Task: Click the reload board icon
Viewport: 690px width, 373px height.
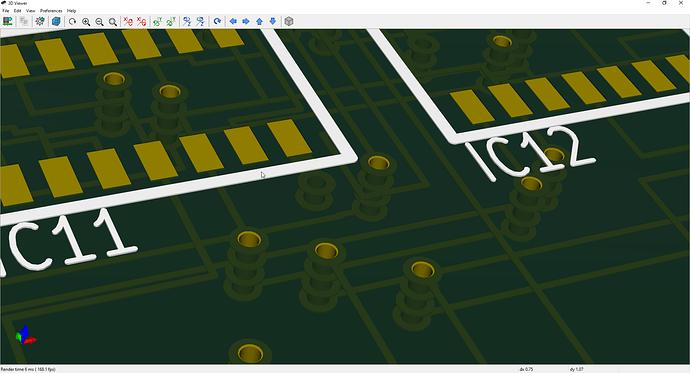Action: point(7,21)
